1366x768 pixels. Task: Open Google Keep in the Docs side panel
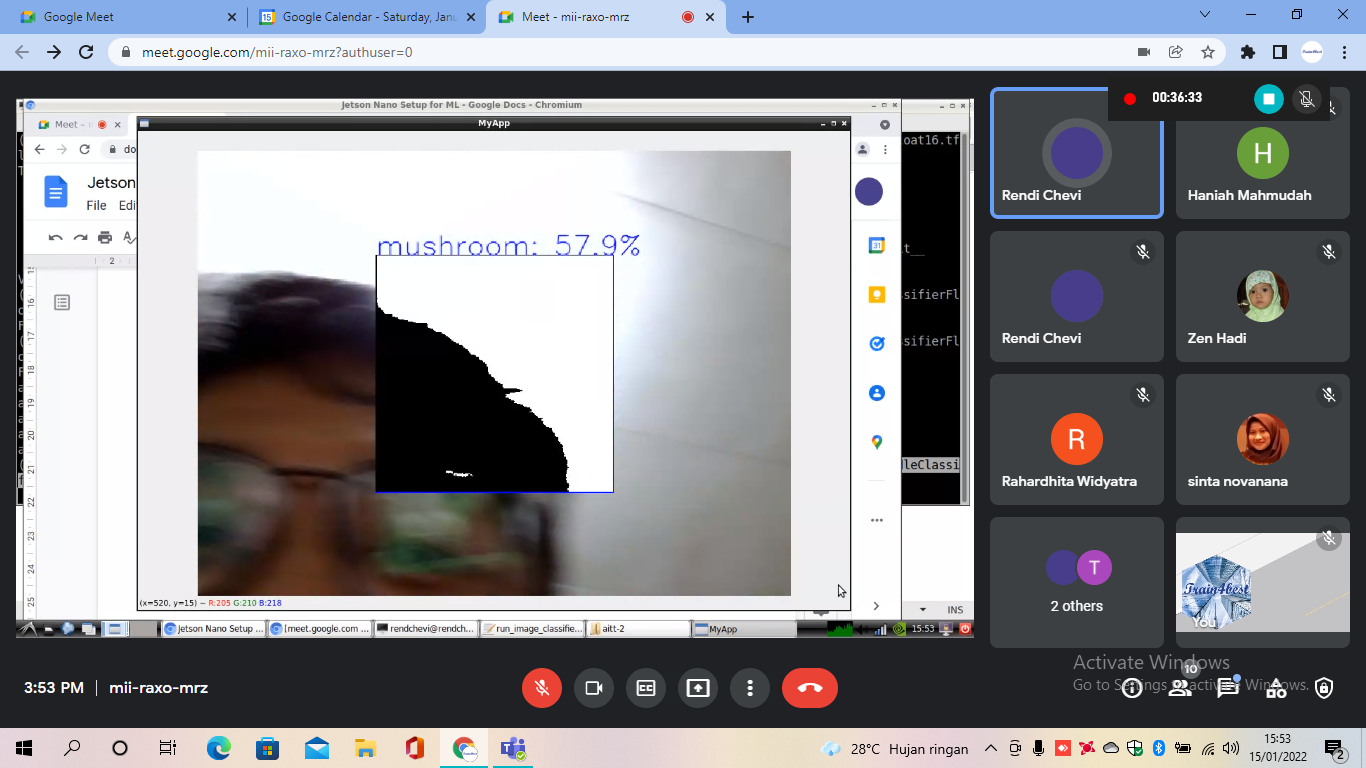click(x=877, y=294)
